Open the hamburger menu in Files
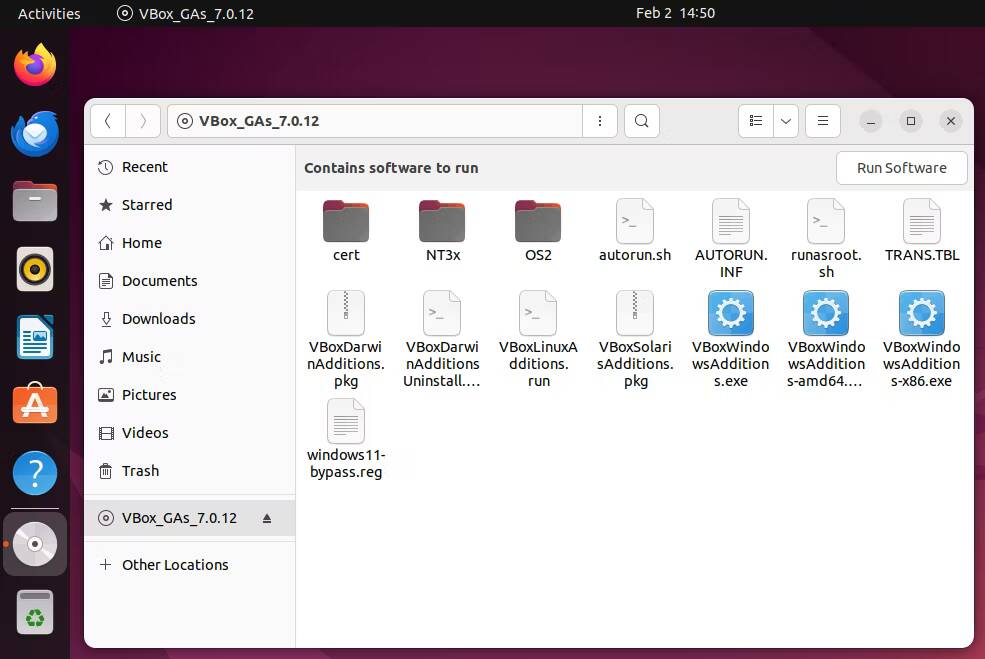 pyautogui.click(x=822, y=120)
